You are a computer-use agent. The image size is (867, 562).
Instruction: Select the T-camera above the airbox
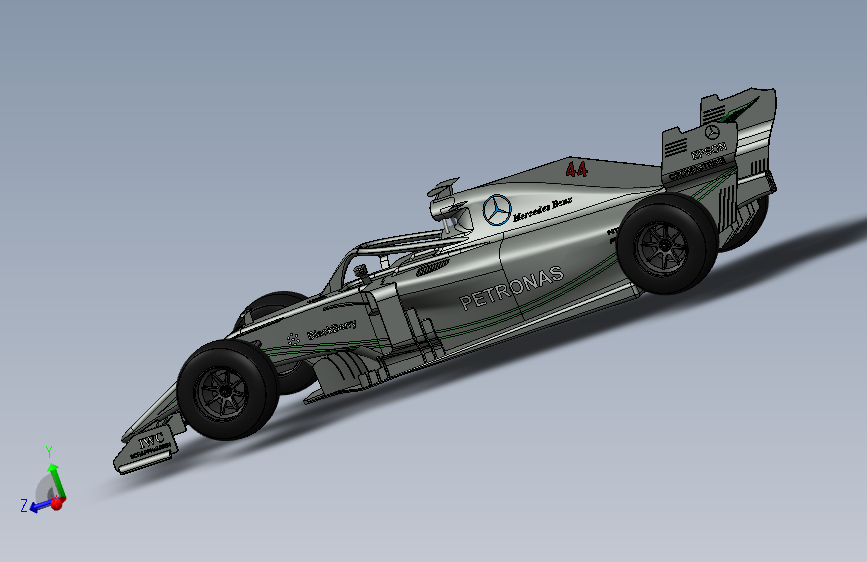click(x=443, y=189)
